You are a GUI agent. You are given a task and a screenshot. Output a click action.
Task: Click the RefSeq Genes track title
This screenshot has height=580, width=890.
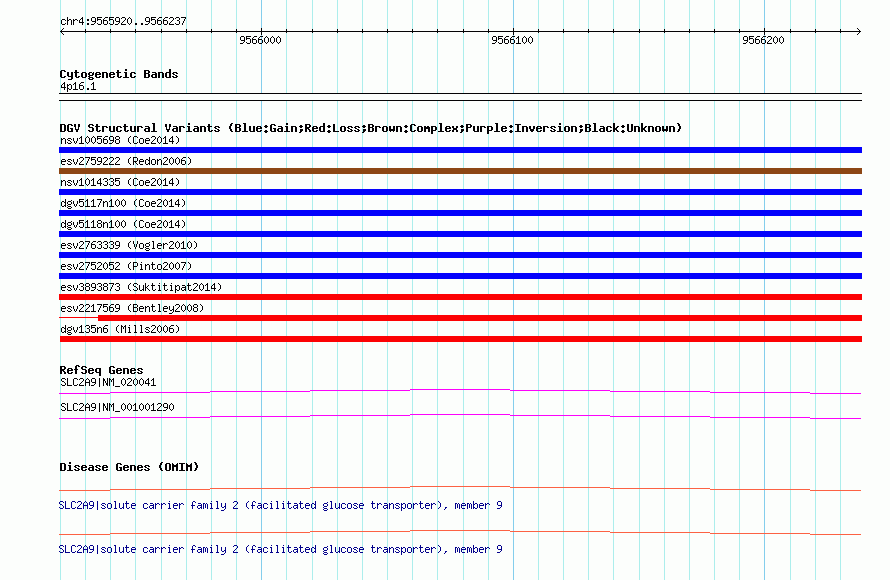coord(101,370)
